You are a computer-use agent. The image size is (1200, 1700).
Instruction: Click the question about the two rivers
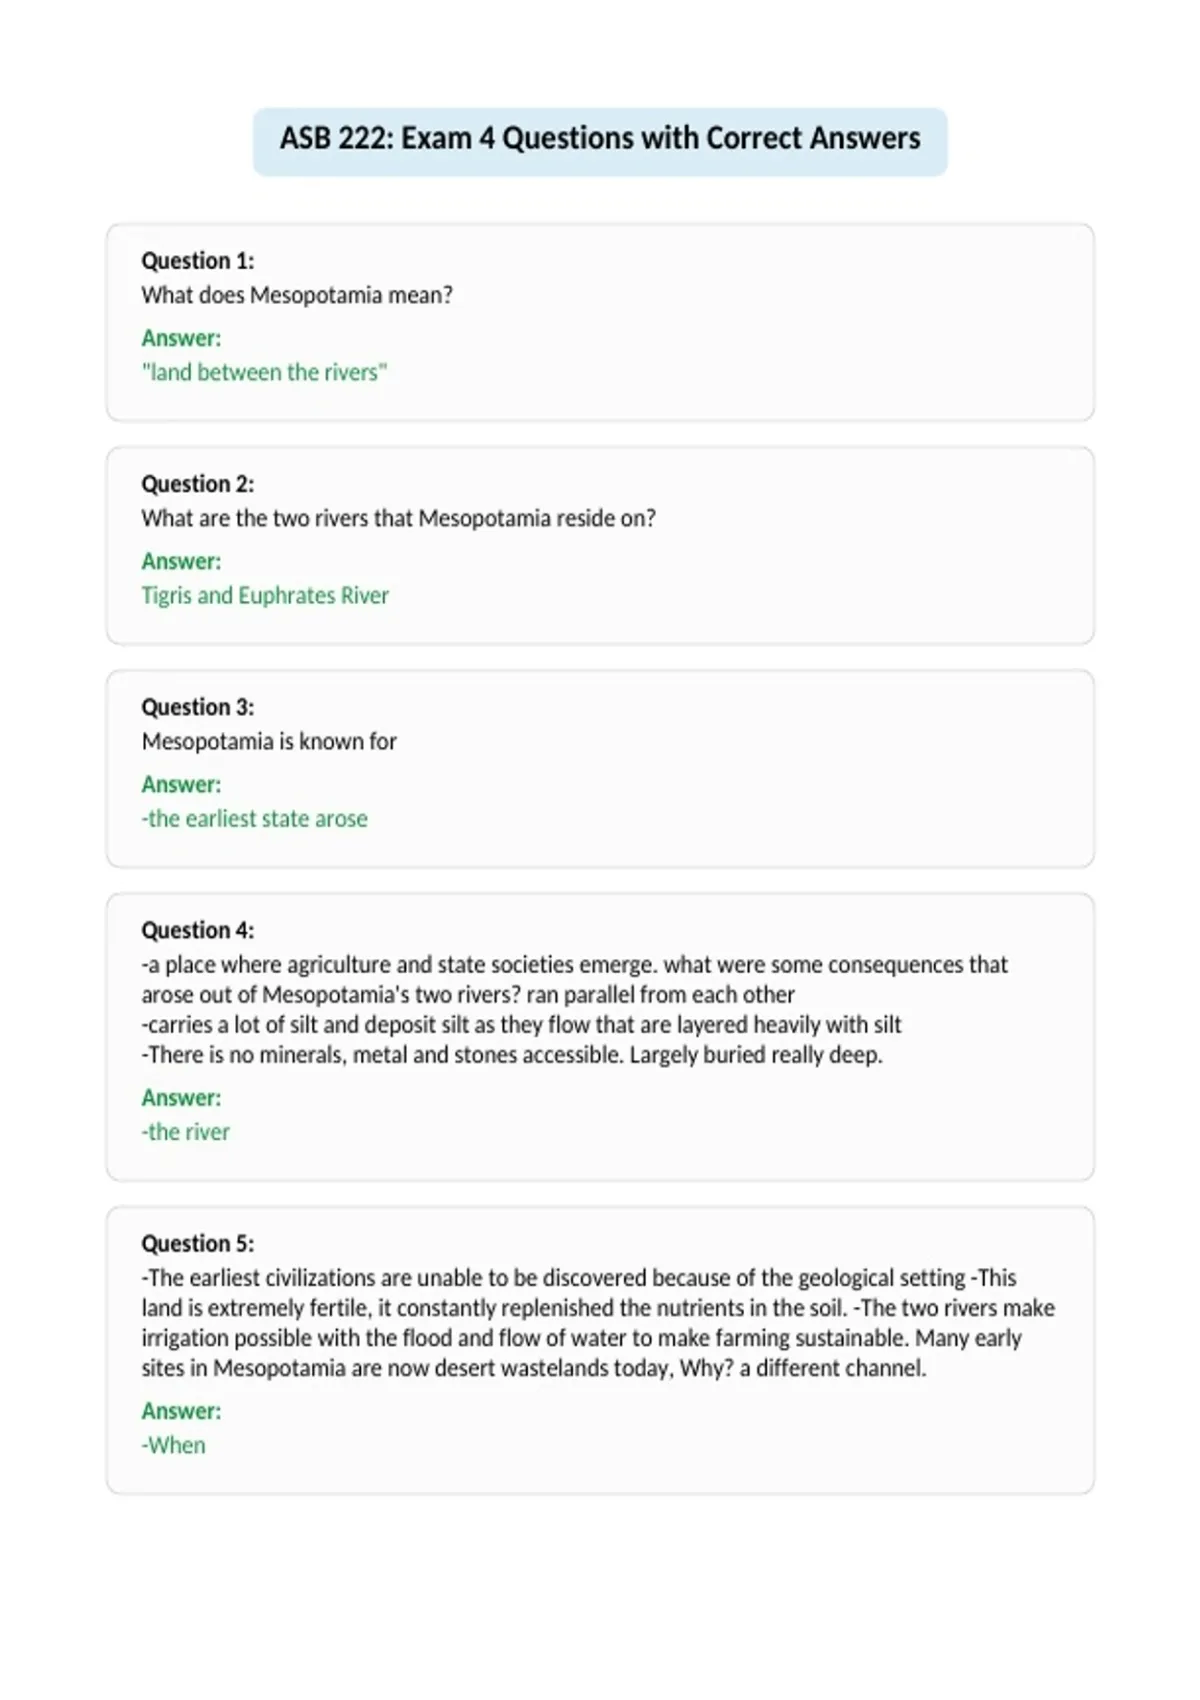point(399,518)
